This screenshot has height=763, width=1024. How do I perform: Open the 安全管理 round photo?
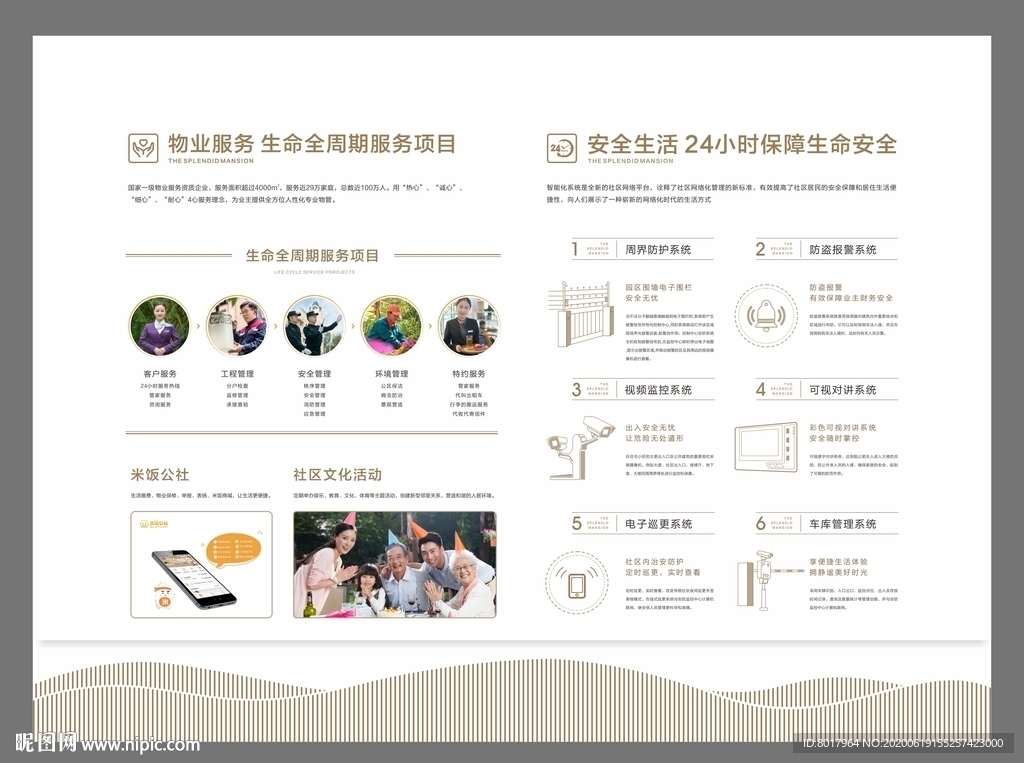(314, 326)
